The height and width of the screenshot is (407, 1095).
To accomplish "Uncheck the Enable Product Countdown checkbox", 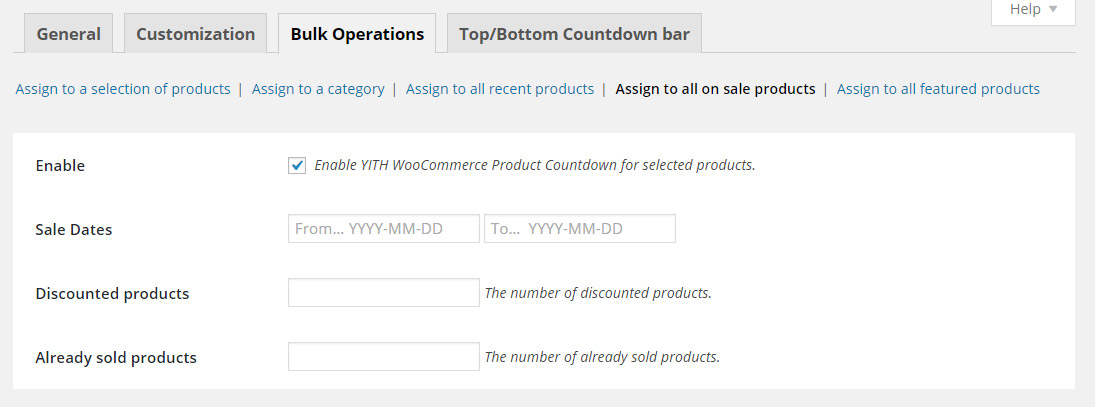I will [x=297, y=165].
